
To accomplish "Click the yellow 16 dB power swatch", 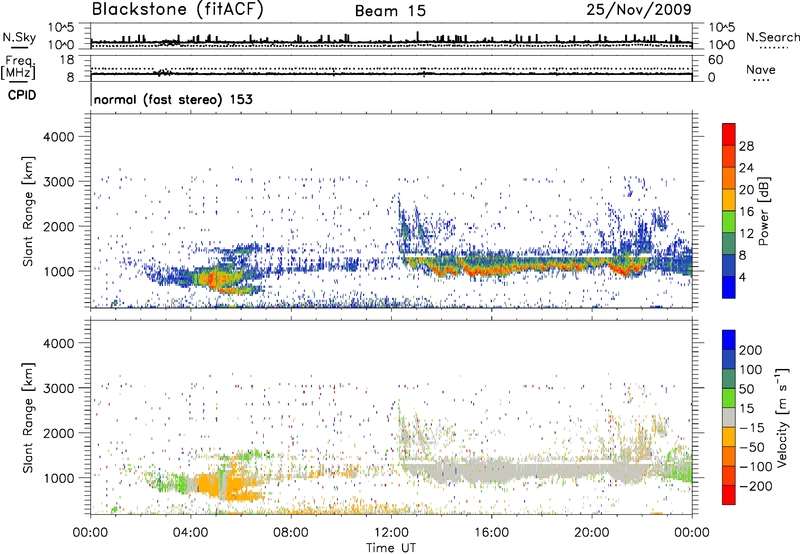I will (x=729, y=200).
